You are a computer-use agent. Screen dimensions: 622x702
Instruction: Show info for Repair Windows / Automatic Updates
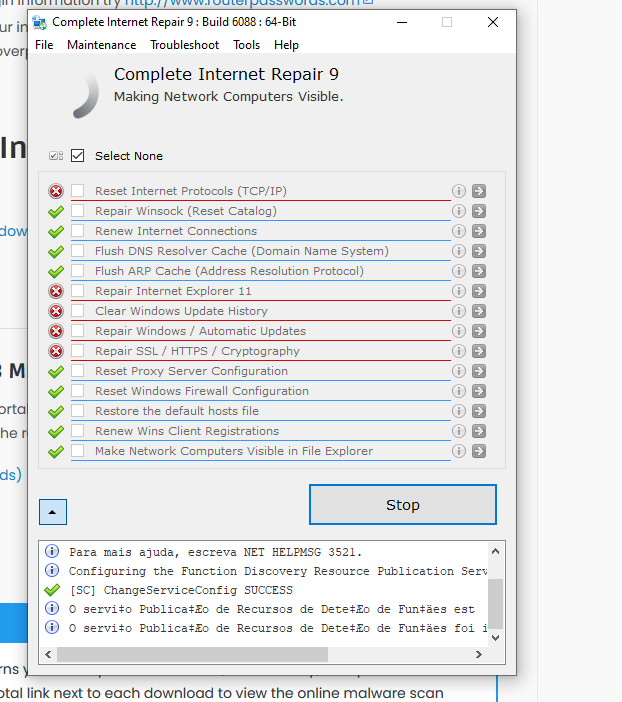click(x=459, y=331)
